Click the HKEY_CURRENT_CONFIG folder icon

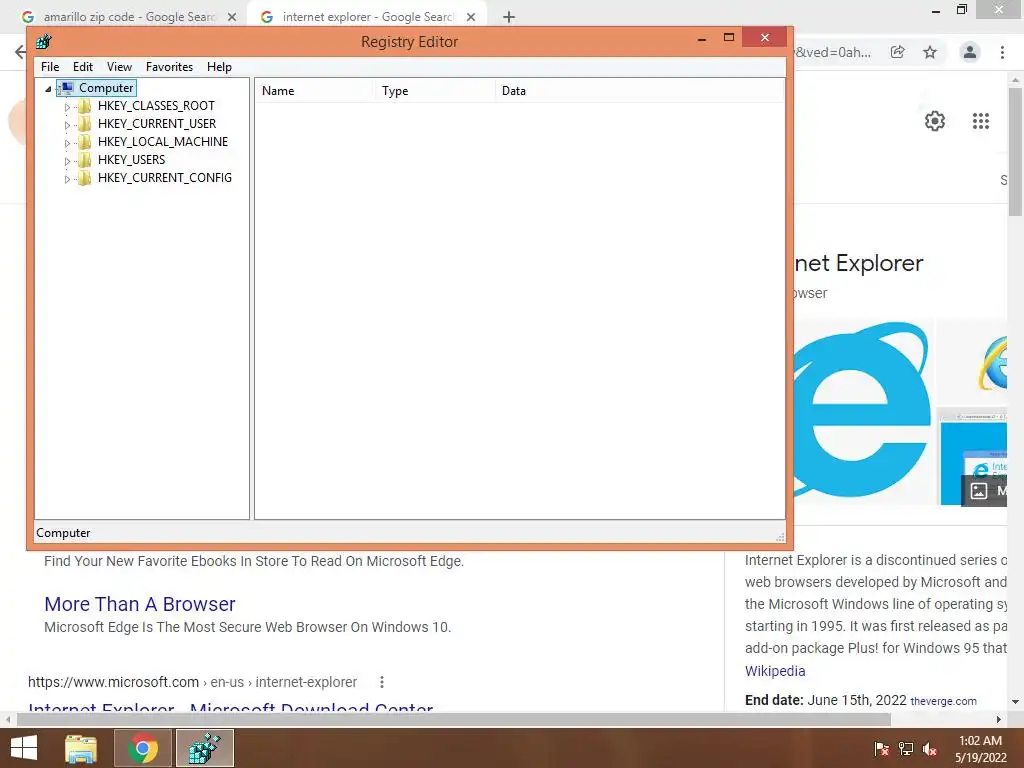pos(84,178)
